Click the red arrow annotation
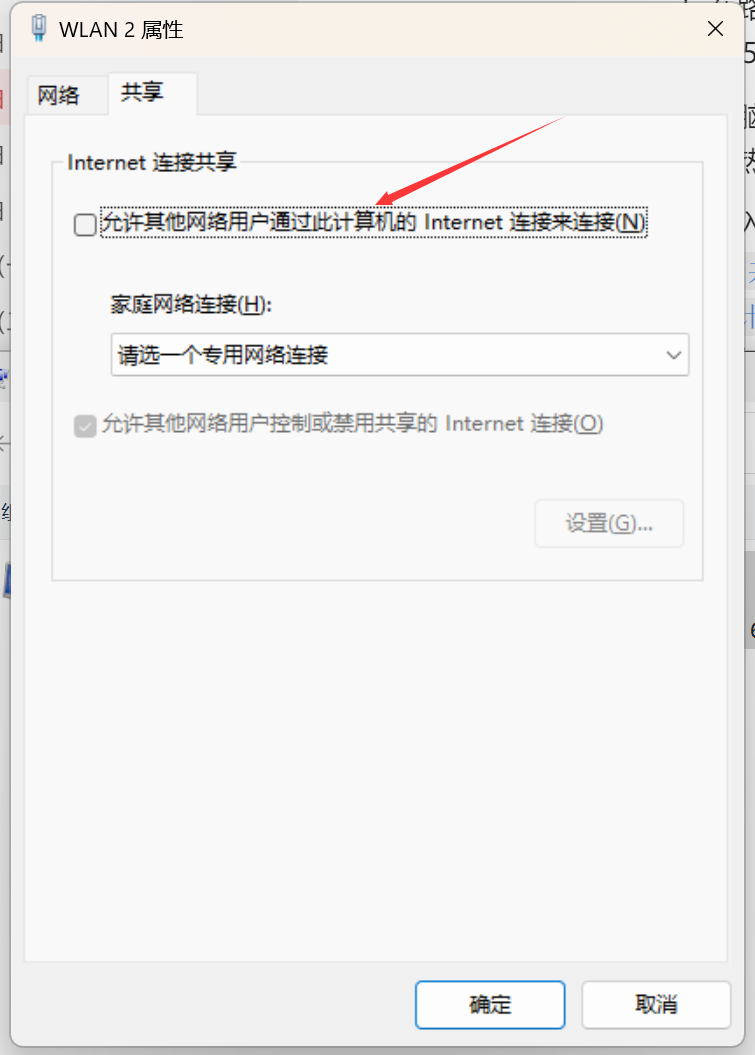This screenshot has width=755, height=1055. (469, 161)
